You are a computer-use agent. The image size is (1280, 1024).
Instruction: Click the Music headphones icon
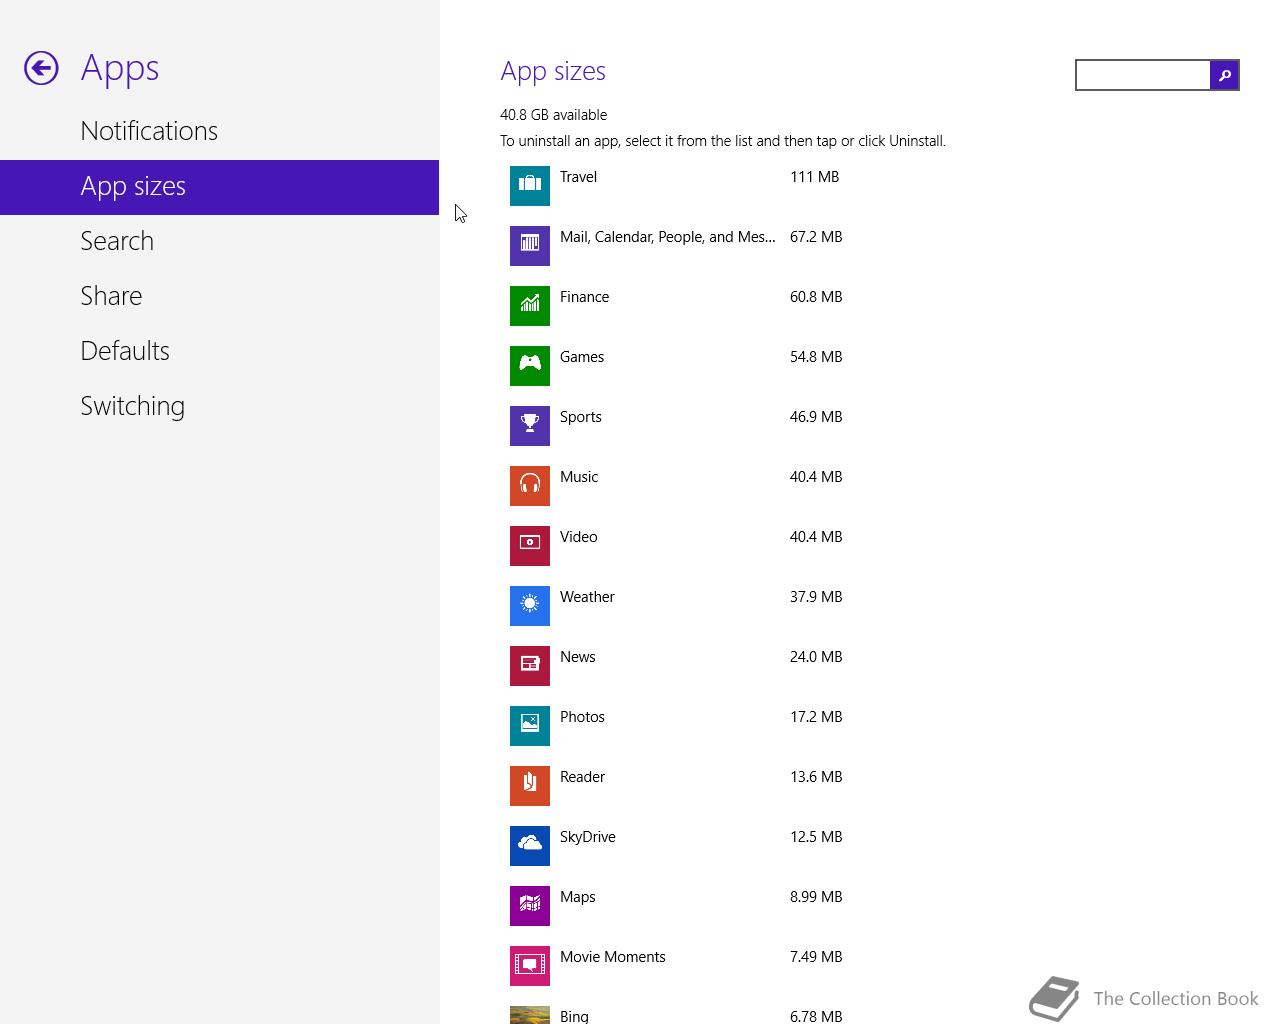pos(530,486)
